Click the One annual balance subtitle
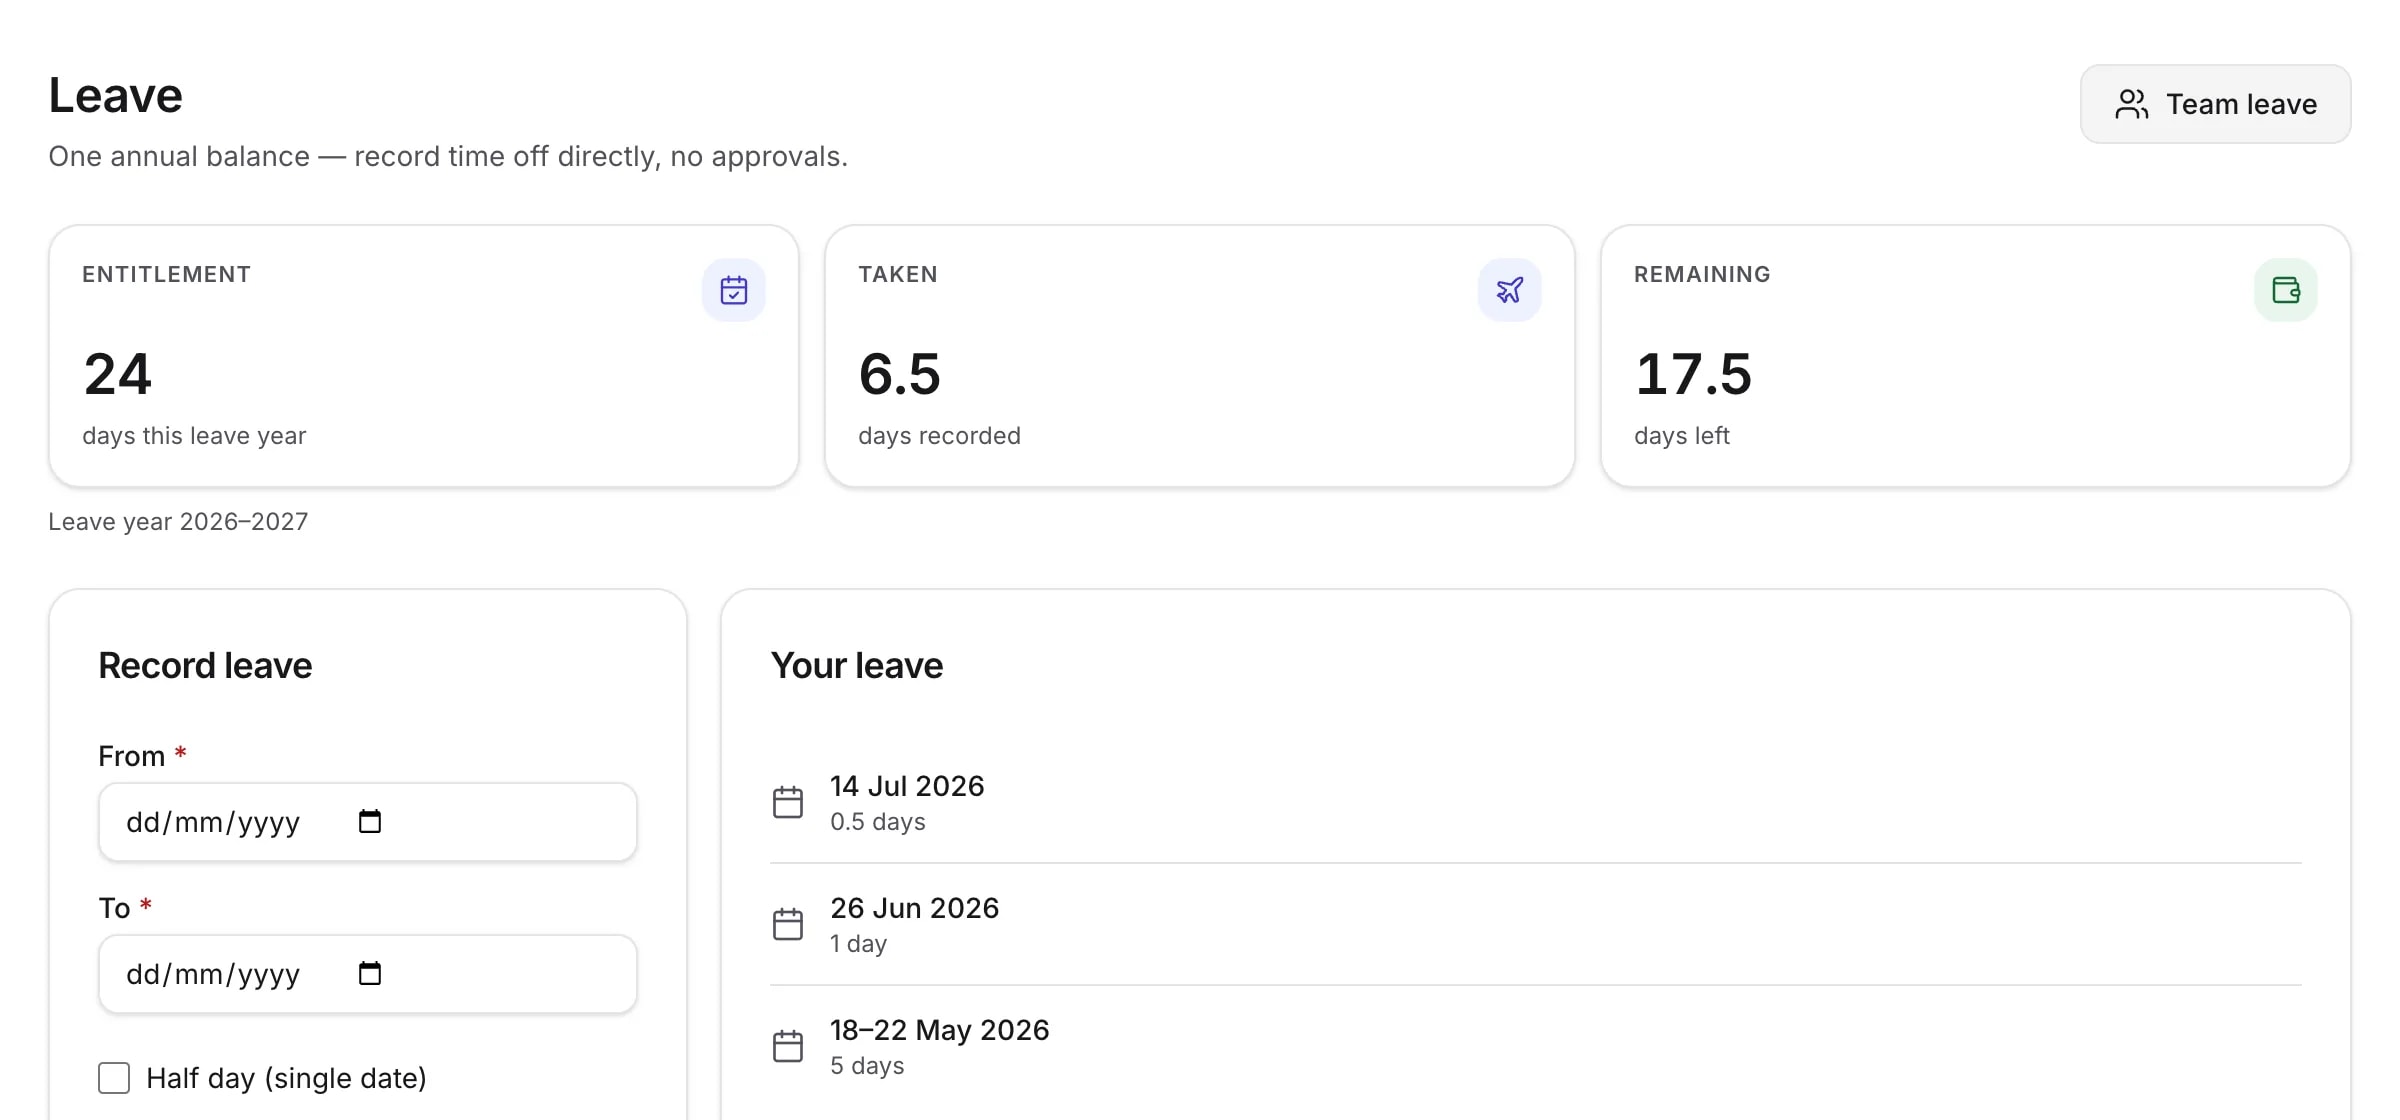This screenshot has width=2400, height=1120. 448,156
